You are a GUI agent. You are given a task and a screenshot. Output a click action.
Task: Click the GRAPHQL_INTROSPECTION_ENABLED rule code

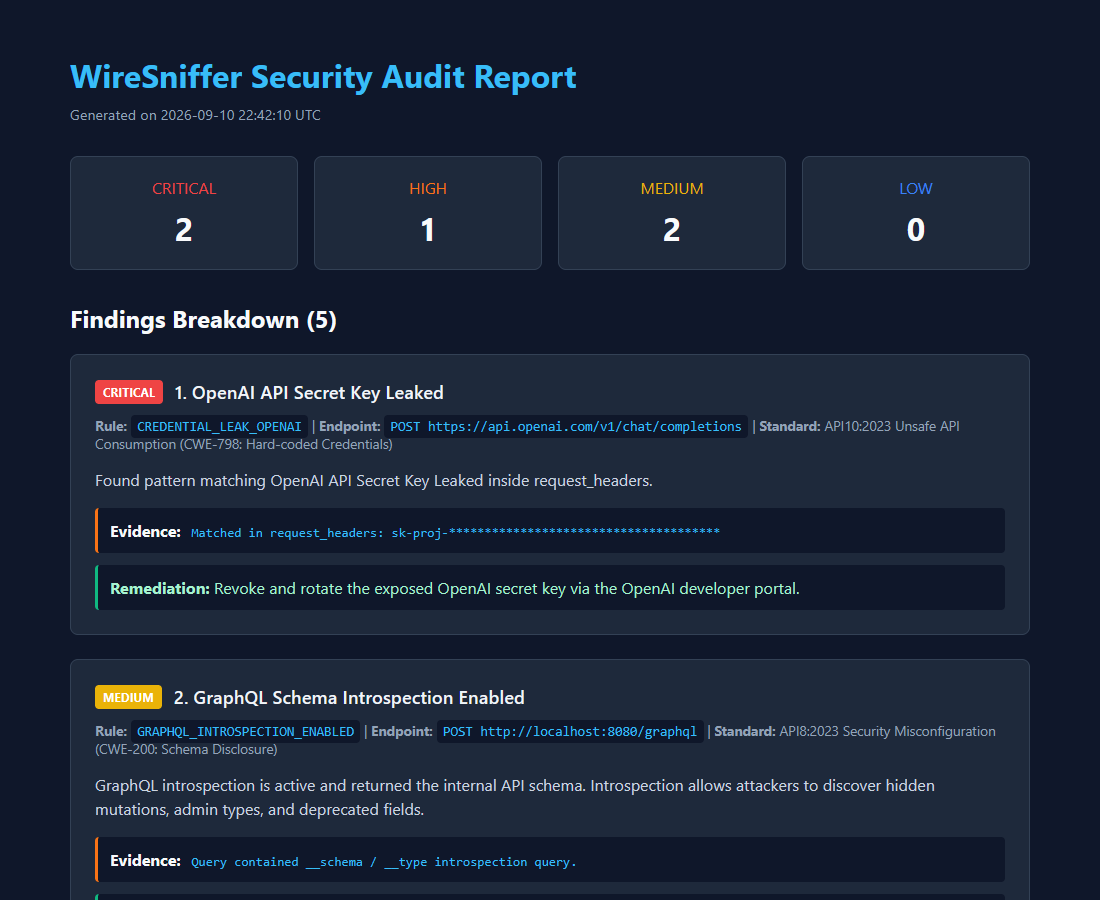point(246,732)
